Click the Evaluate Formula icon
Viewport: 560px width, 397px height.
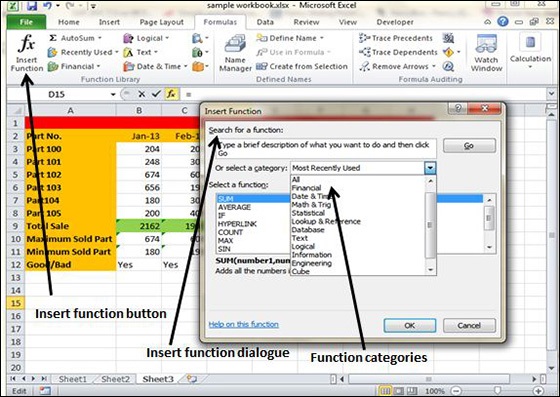click(x=448, y=66)
